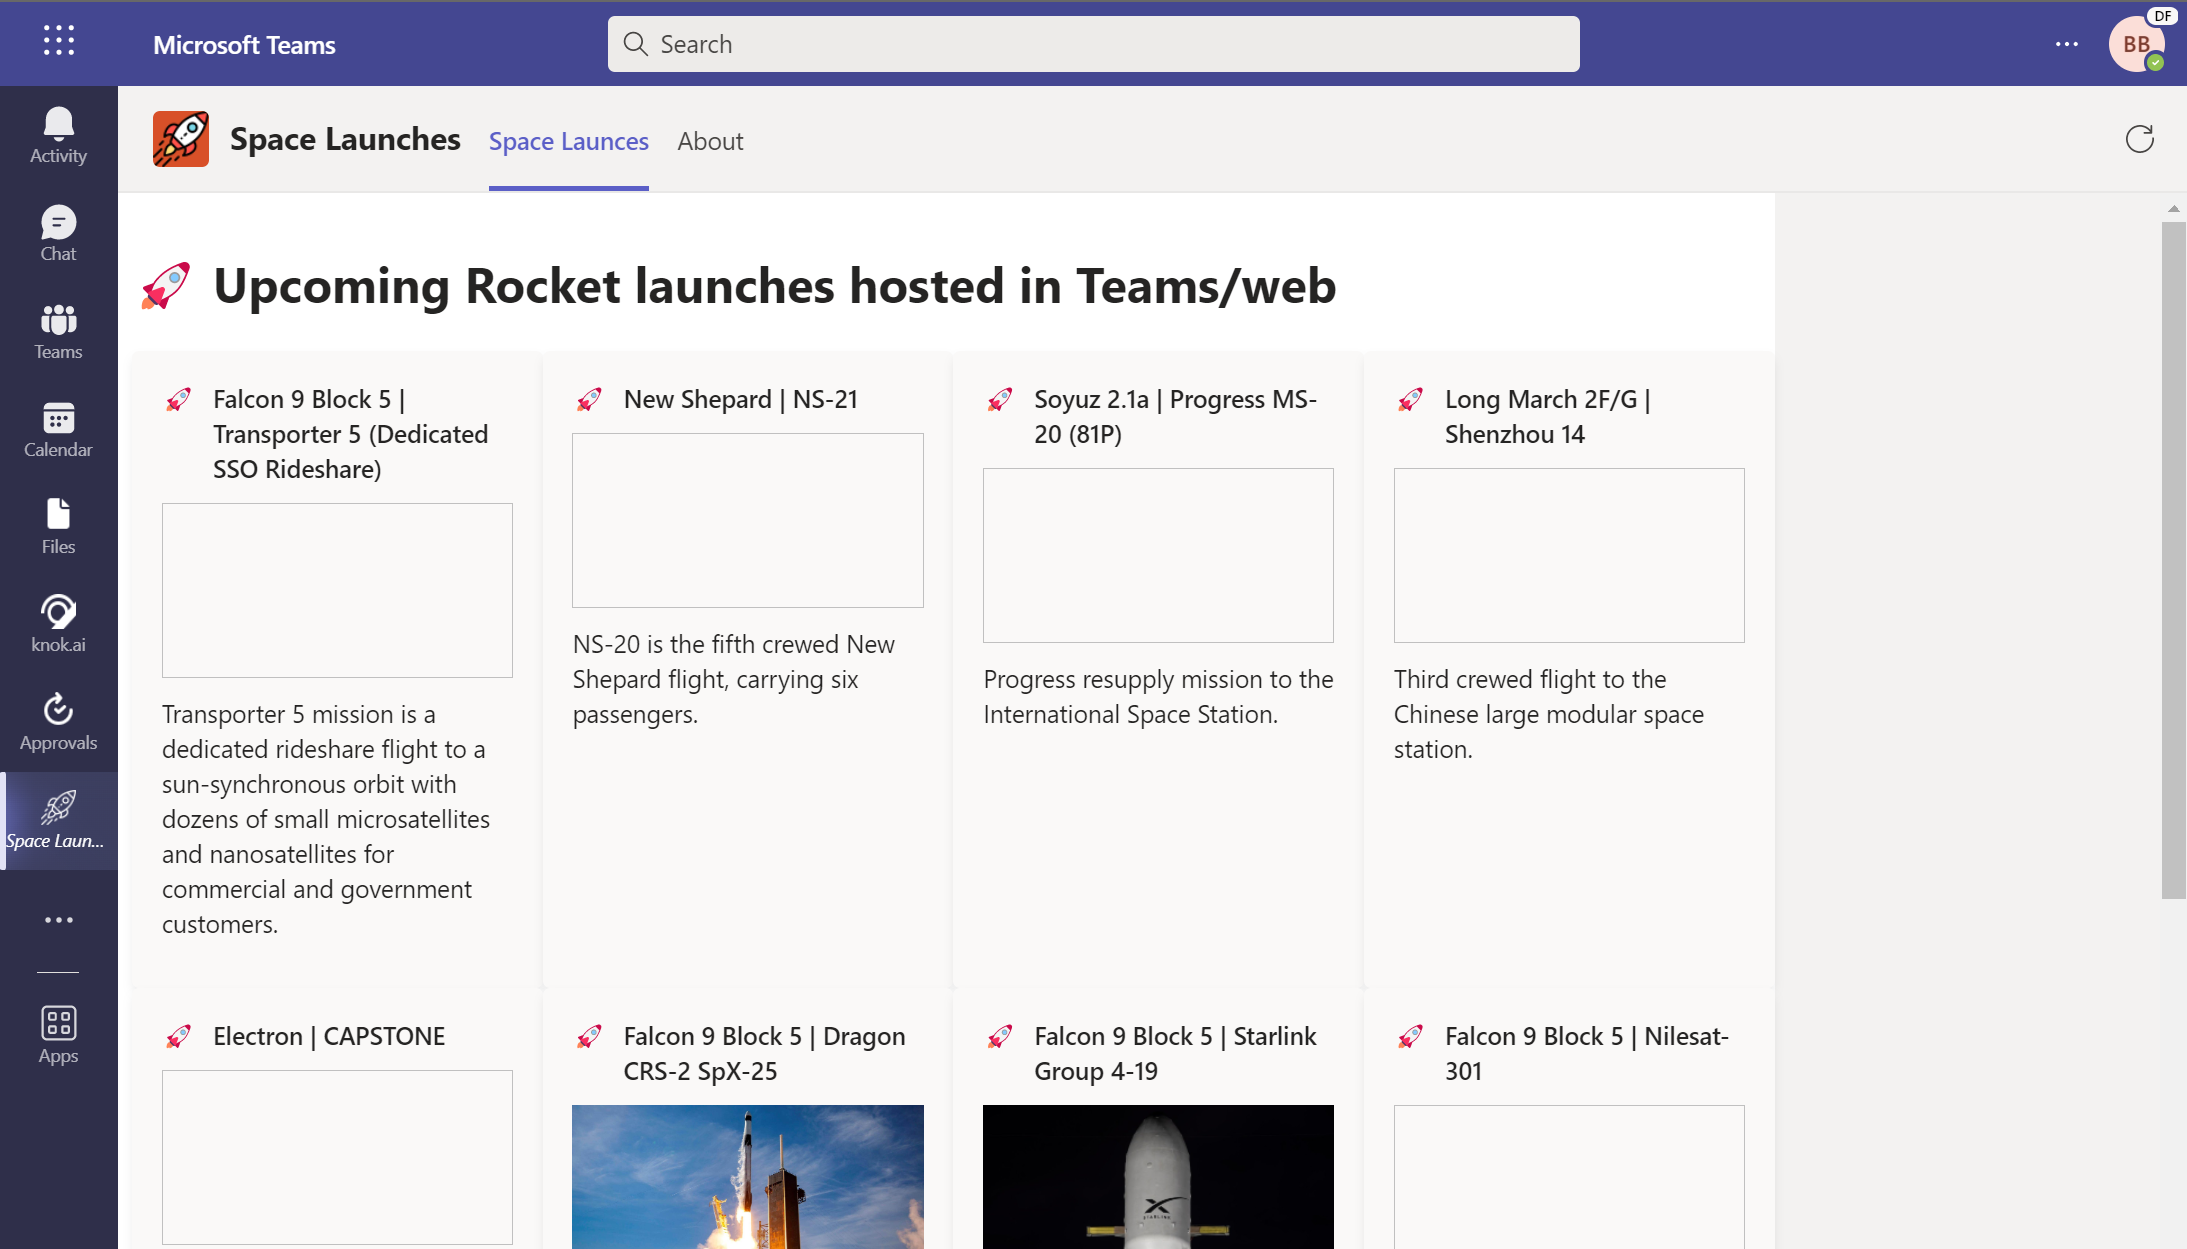The height and width of the screenshot is (1249, 2187).
Task: Reload the tab with refresh icon
Action: tap(2139, 139)
